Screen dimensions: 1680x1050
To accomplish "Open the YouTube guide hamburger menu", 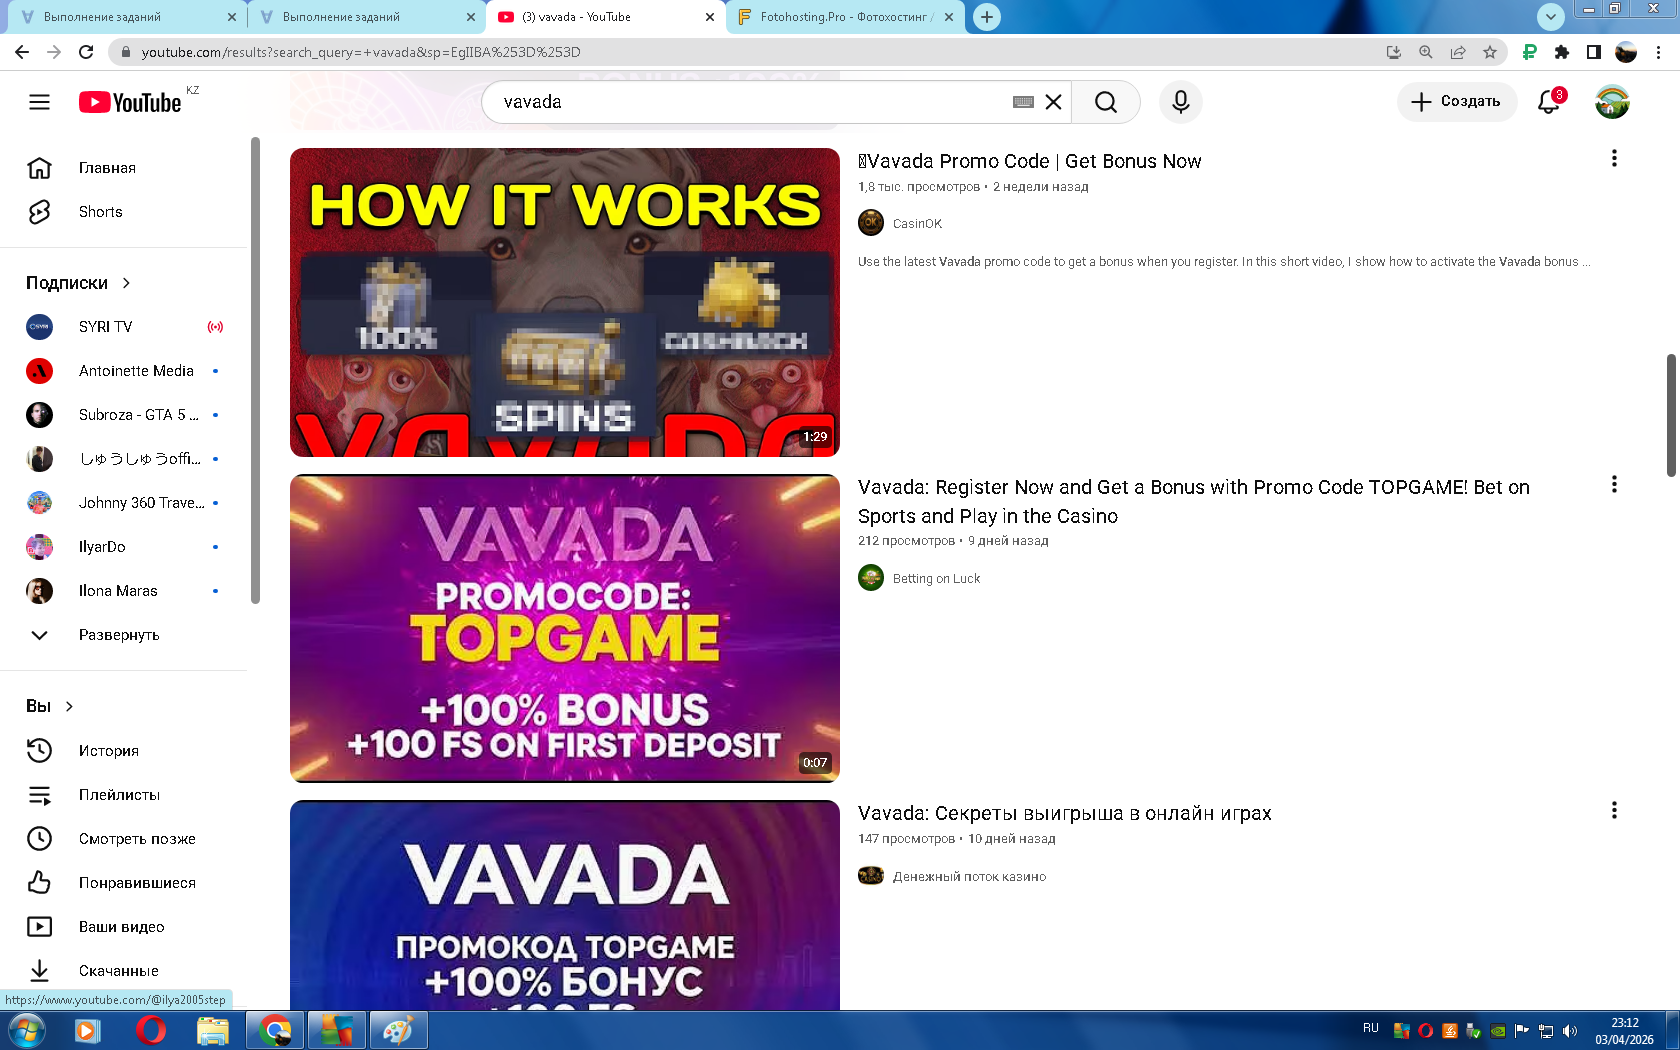I will pyautogui.click(x=39, y=102).
